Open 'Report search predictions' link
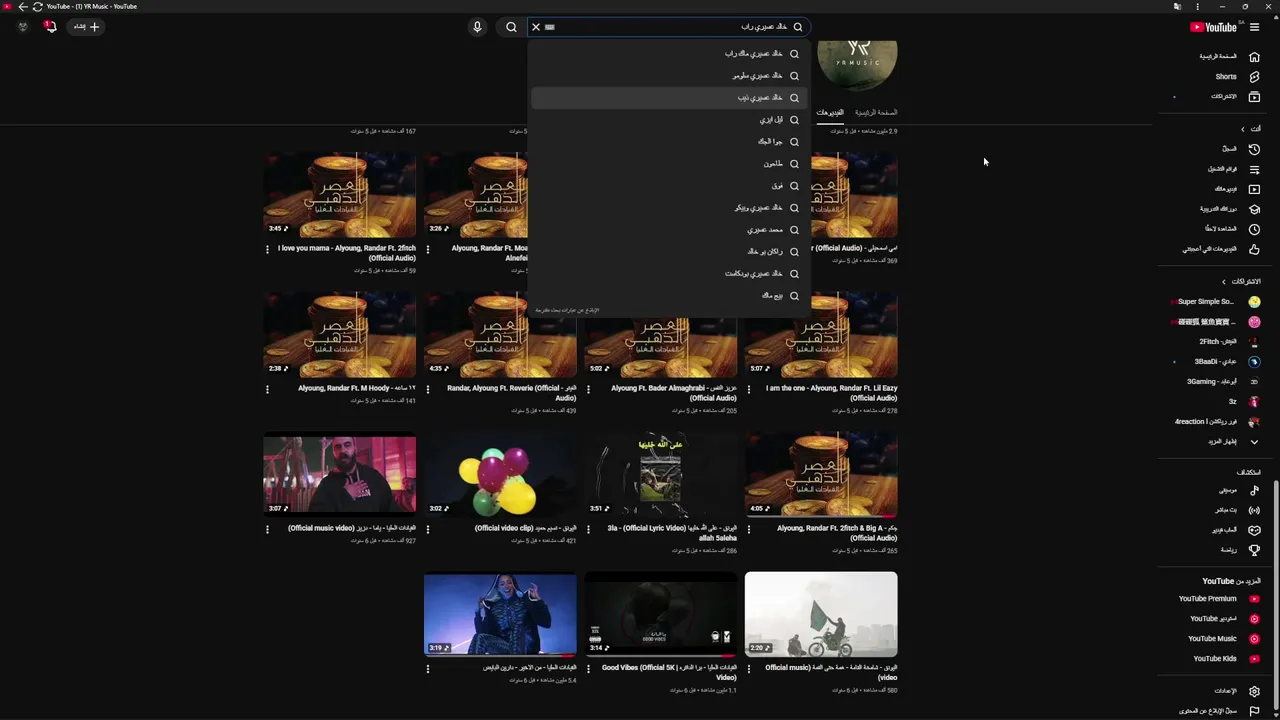 click(x=567, y=310)
